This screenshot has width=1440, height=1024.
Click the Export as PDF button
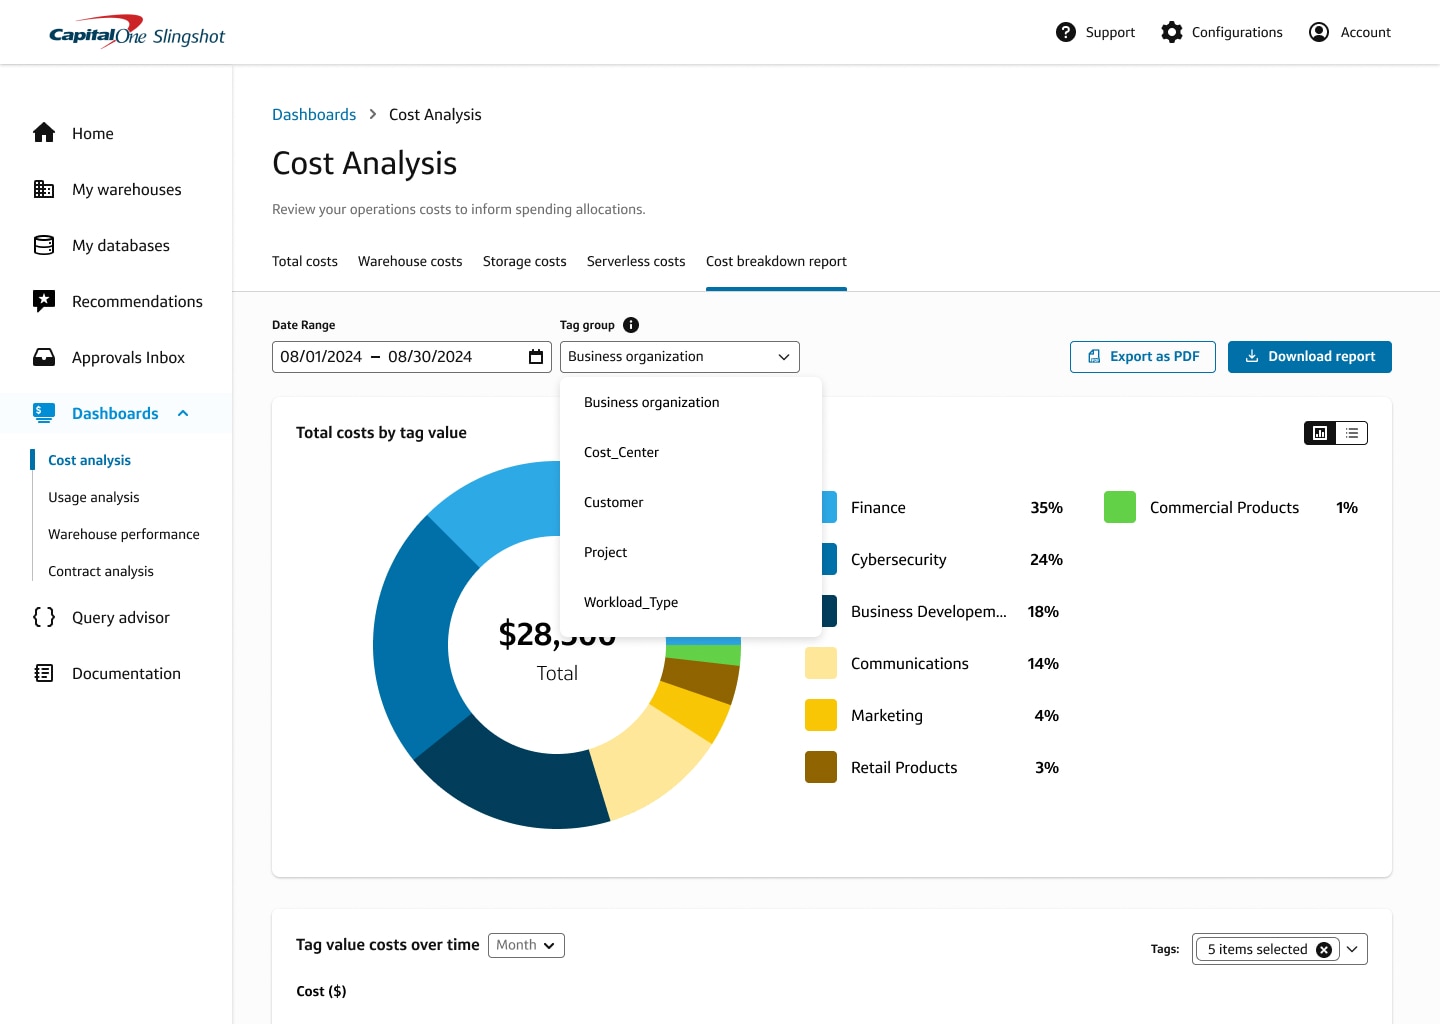click(1142, 356)
